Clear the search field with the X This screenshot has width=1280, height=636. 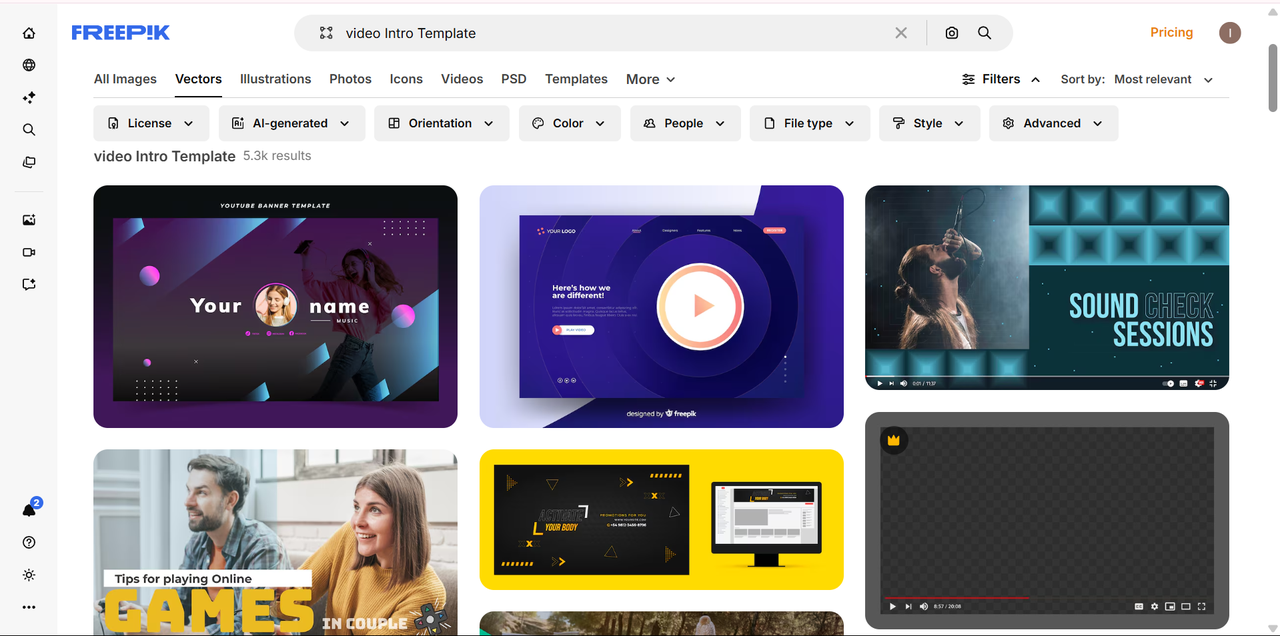(900, 32)
